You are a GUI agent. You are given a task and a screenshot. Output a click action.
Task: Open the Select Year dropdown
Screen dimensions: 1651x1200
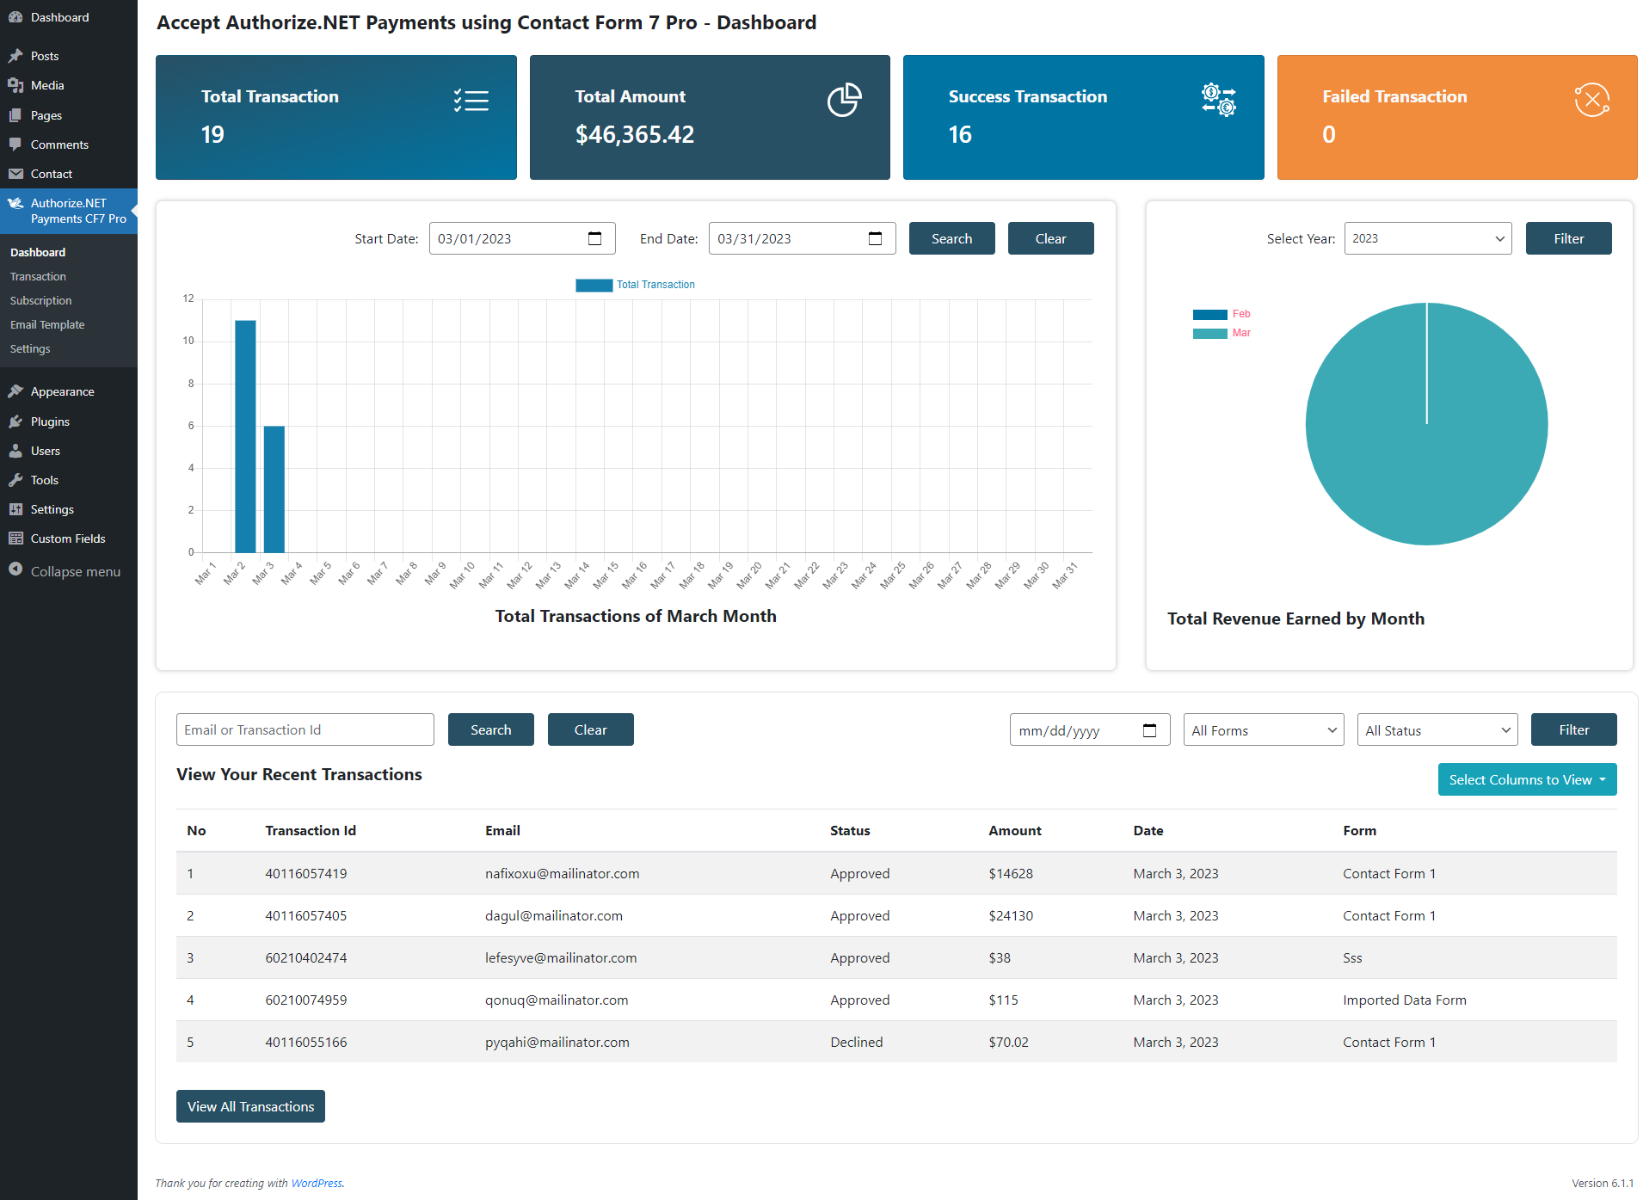coord(1427,239)
